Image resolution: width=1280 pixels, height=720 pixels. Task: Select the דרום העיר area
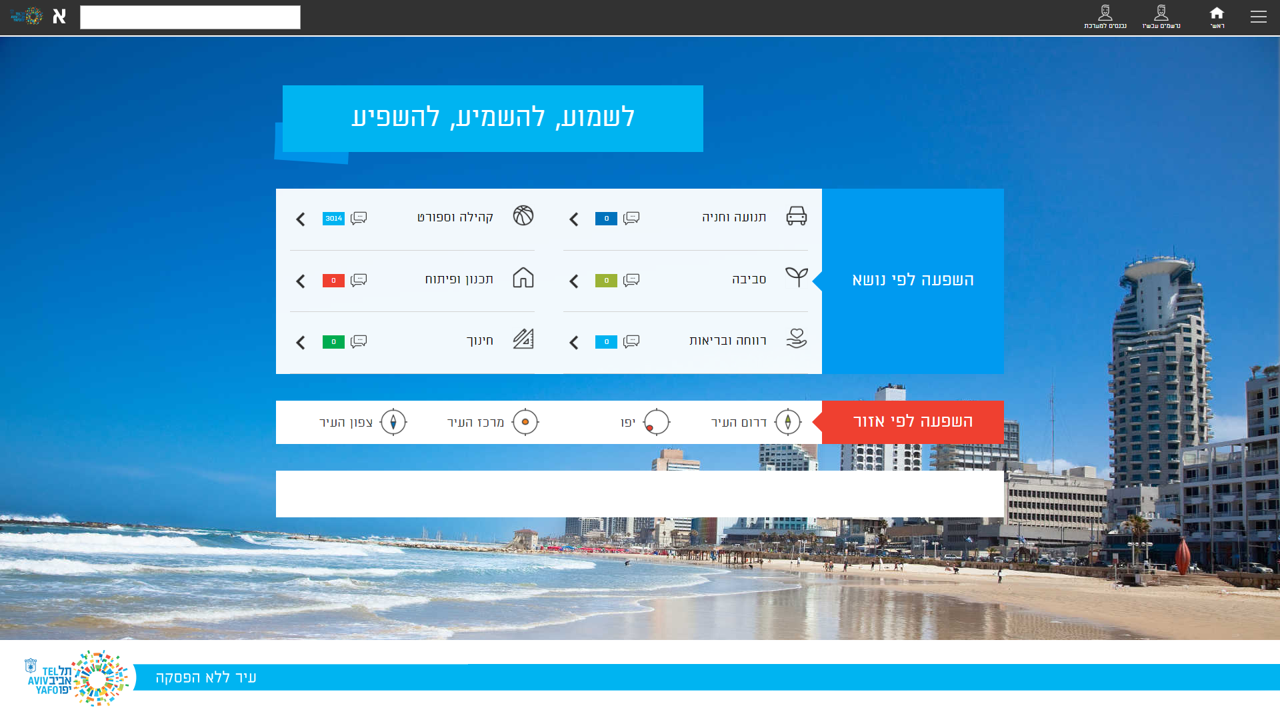pyautogui.click(x=739, y=423)
